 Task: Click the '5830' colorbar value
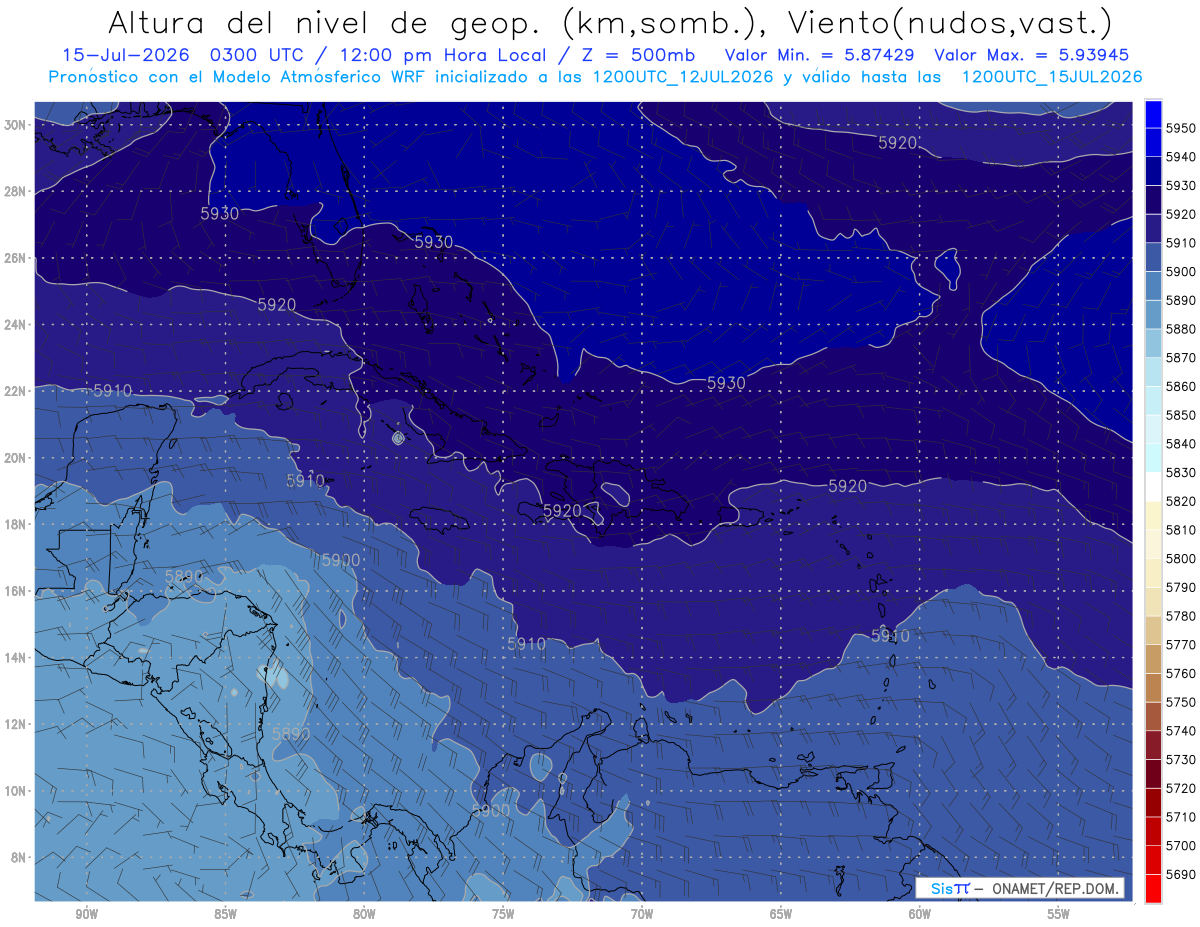point(1181,472)
